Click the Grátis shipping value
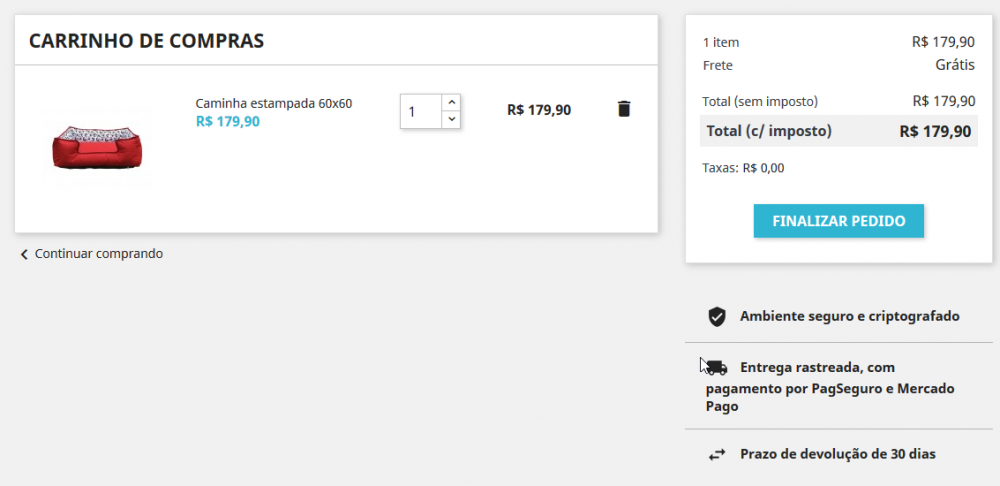The height and width of the screenshot is (486, 1000). [955, 65]
